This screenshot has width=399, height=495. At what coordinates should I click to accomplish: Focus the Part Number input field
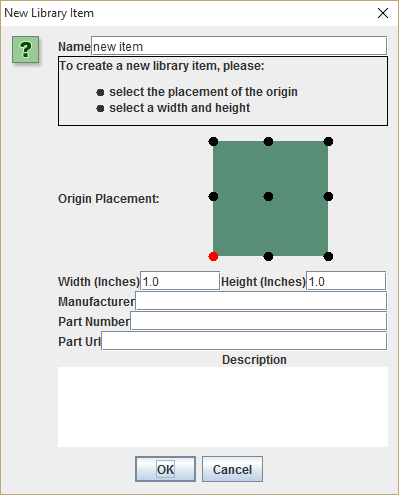click(259, 321)
